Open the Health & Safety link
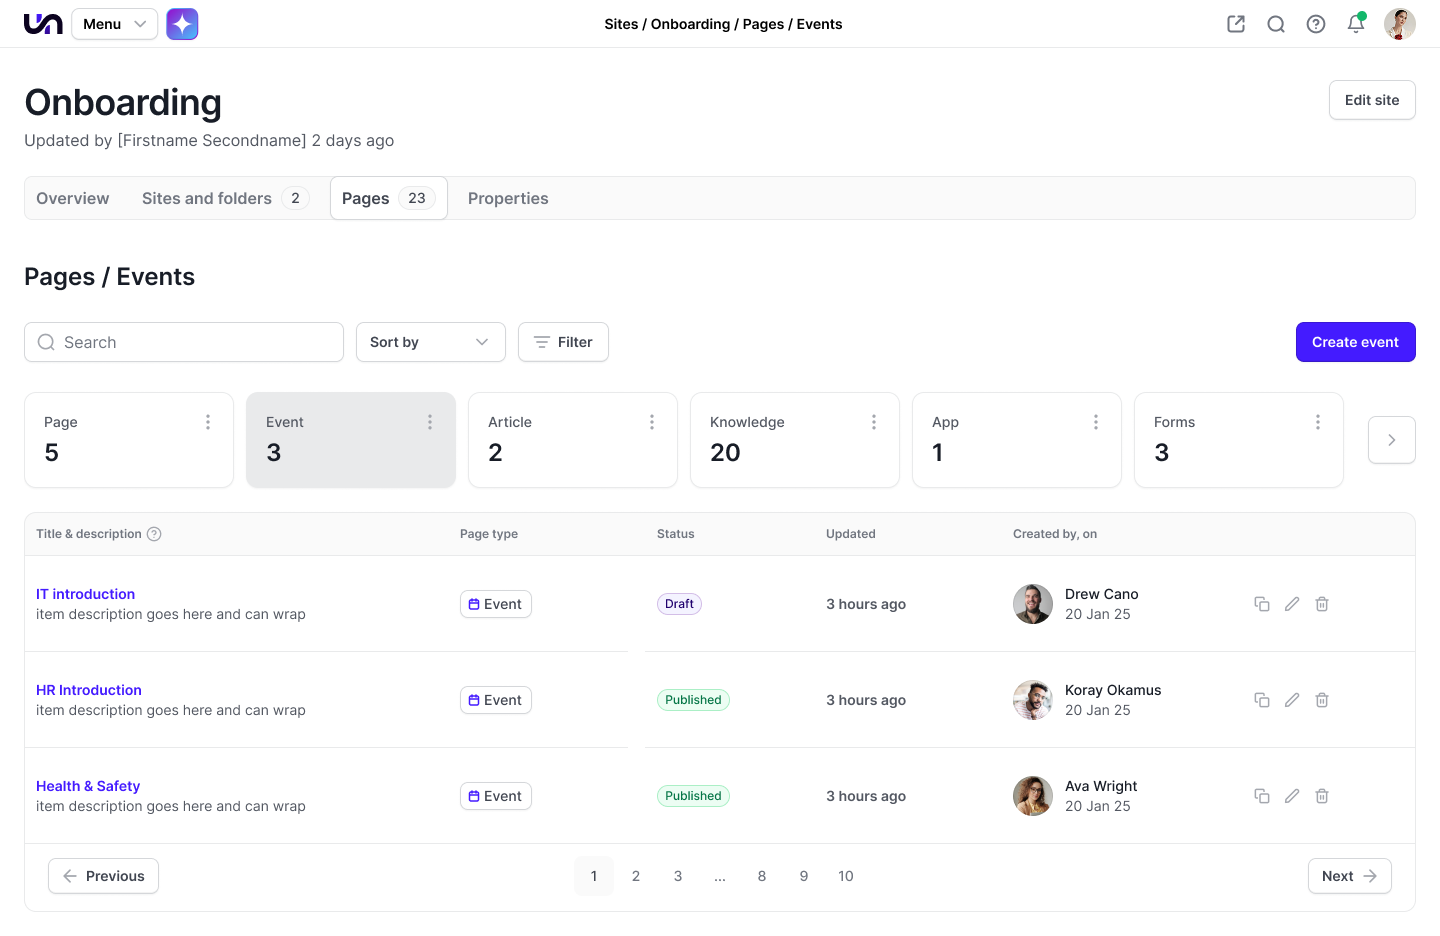The image size is (1440, 936). (x=88, y=786)
